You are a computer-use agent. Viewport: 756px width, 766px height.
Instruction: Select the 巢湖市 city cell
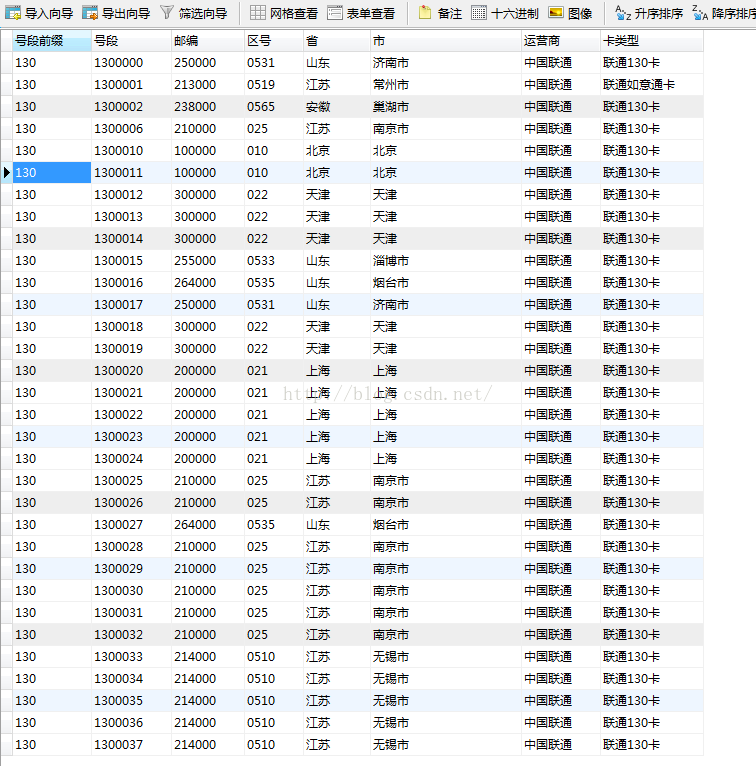446,106
